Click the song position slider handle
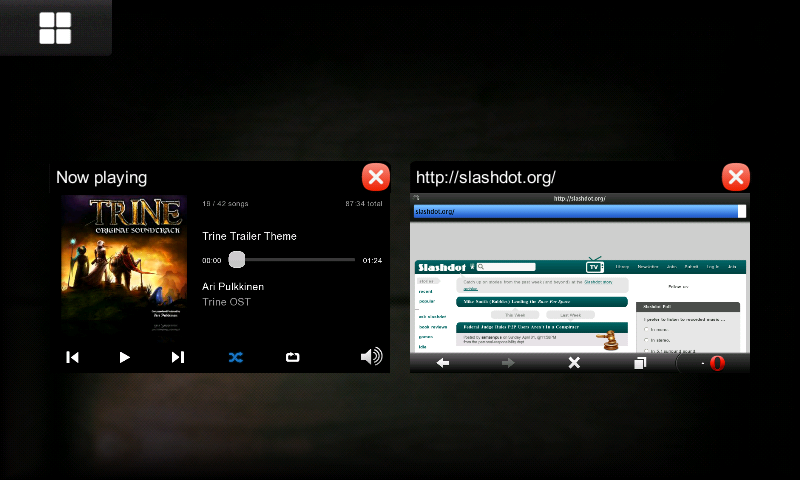The width and height of the screenshot is (800, 480). pos(237,260)
